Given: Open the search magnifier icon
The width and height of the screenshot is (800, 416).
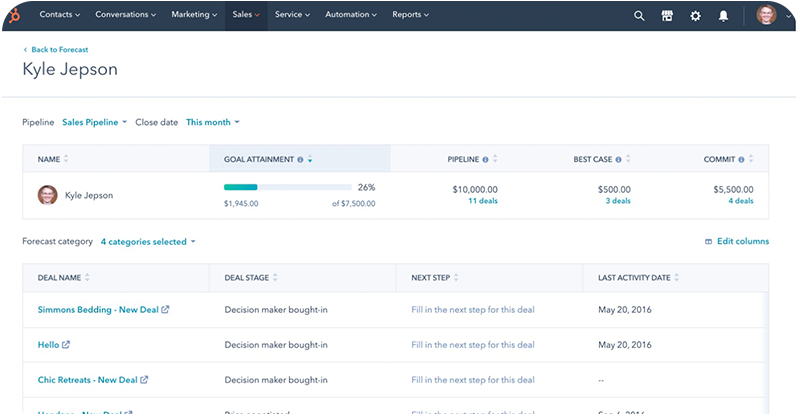Looking at the screenshot, I should 639,16.
